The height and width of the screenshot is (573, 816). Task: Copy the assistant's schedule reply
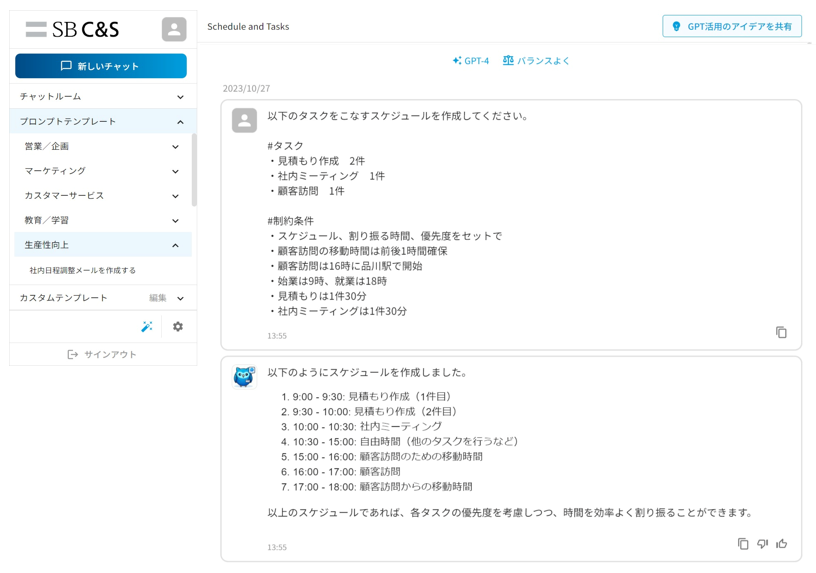pos(743,544)
